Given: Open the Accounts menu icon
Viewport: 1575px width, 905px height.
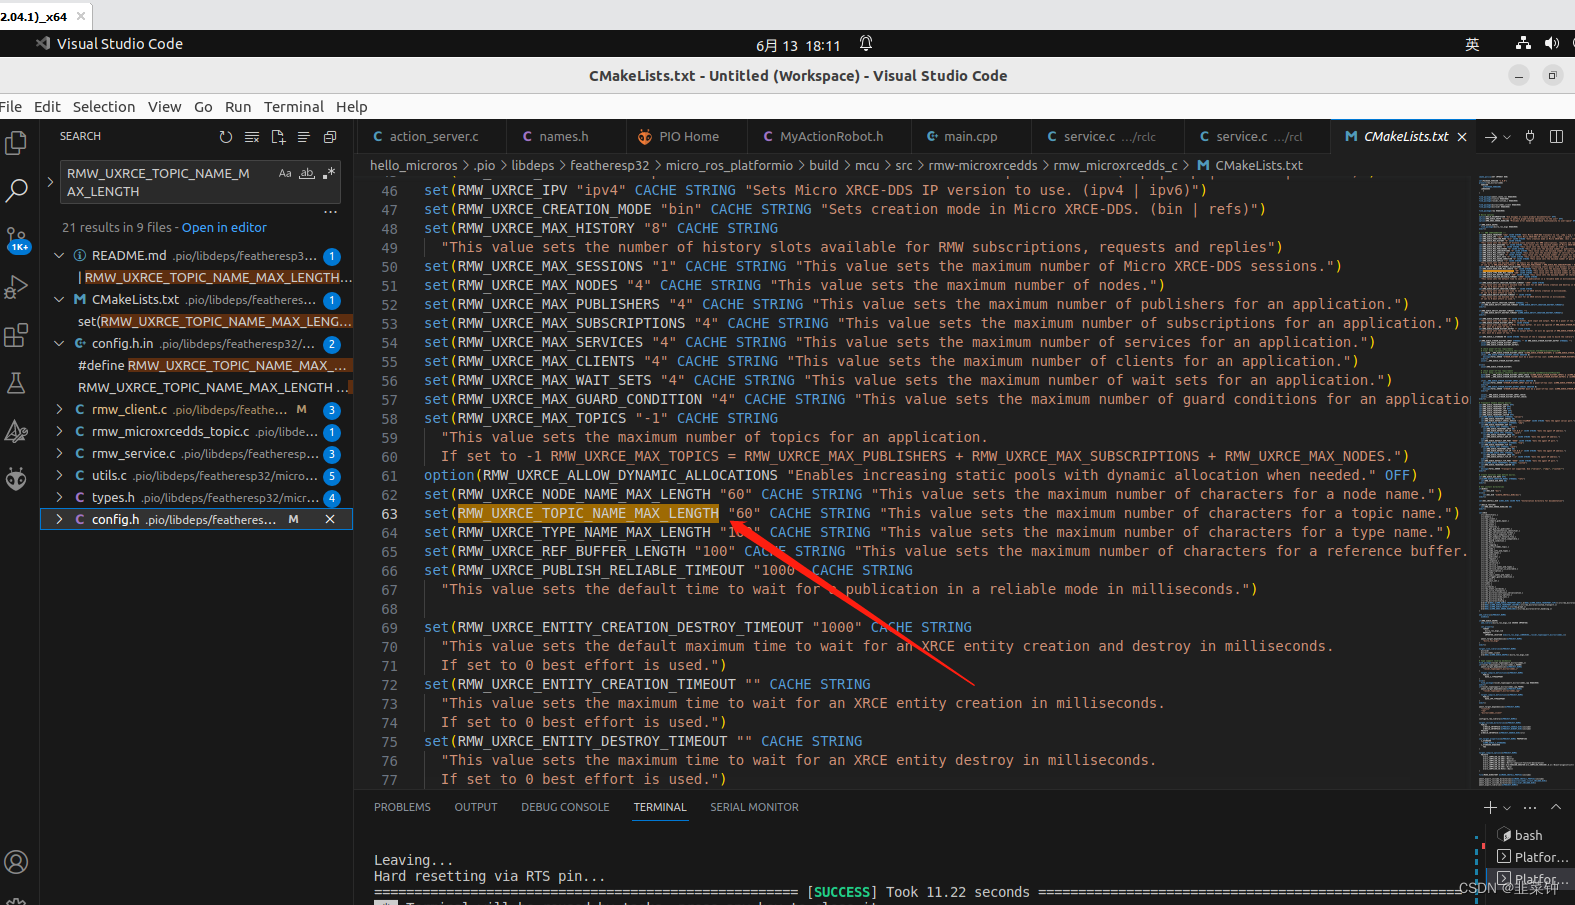Looking at the screenshot, I should pyautogui.click(x=16, y=861).
